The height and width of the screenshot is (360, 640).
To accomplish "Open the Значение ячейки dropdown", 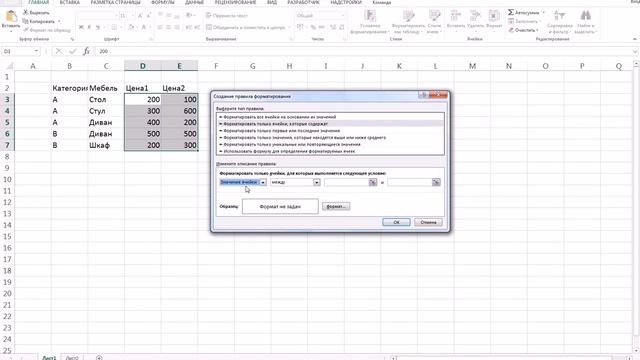I will click(263, 182).
